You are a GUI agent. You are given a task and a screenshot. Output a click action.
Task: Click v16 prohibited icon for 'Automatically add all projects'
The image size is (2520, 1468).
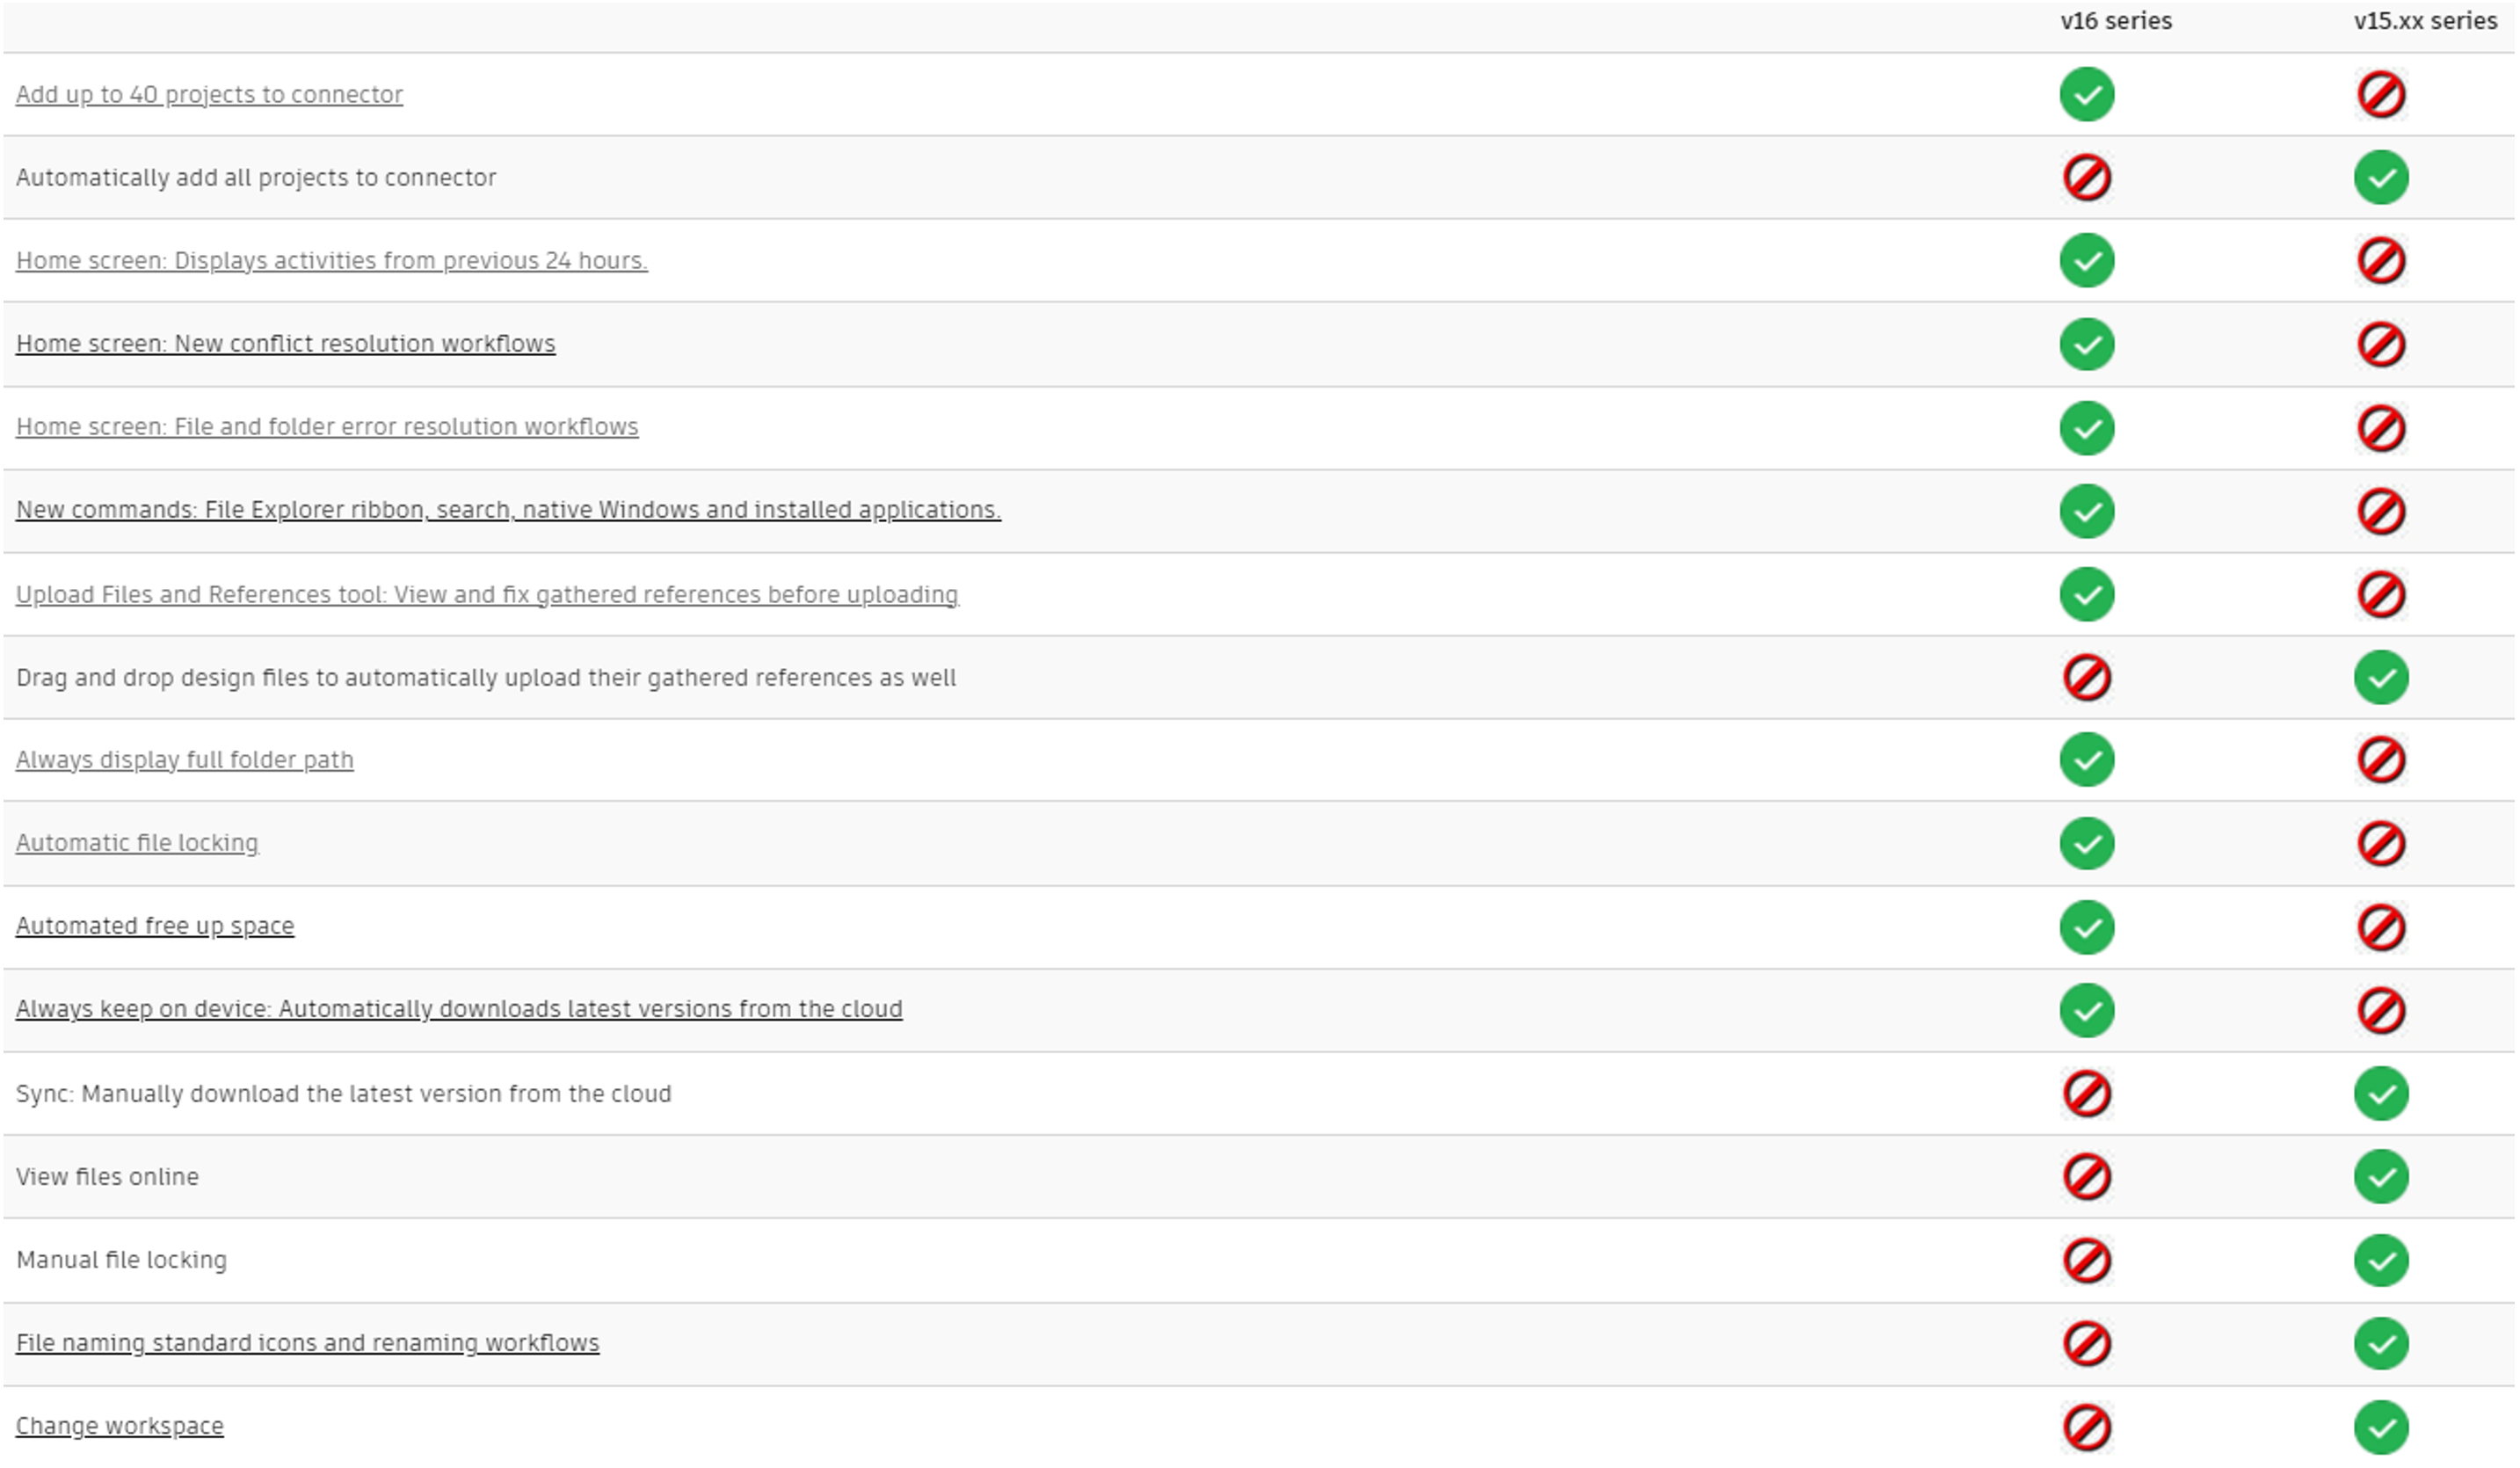pos(2087,177)
